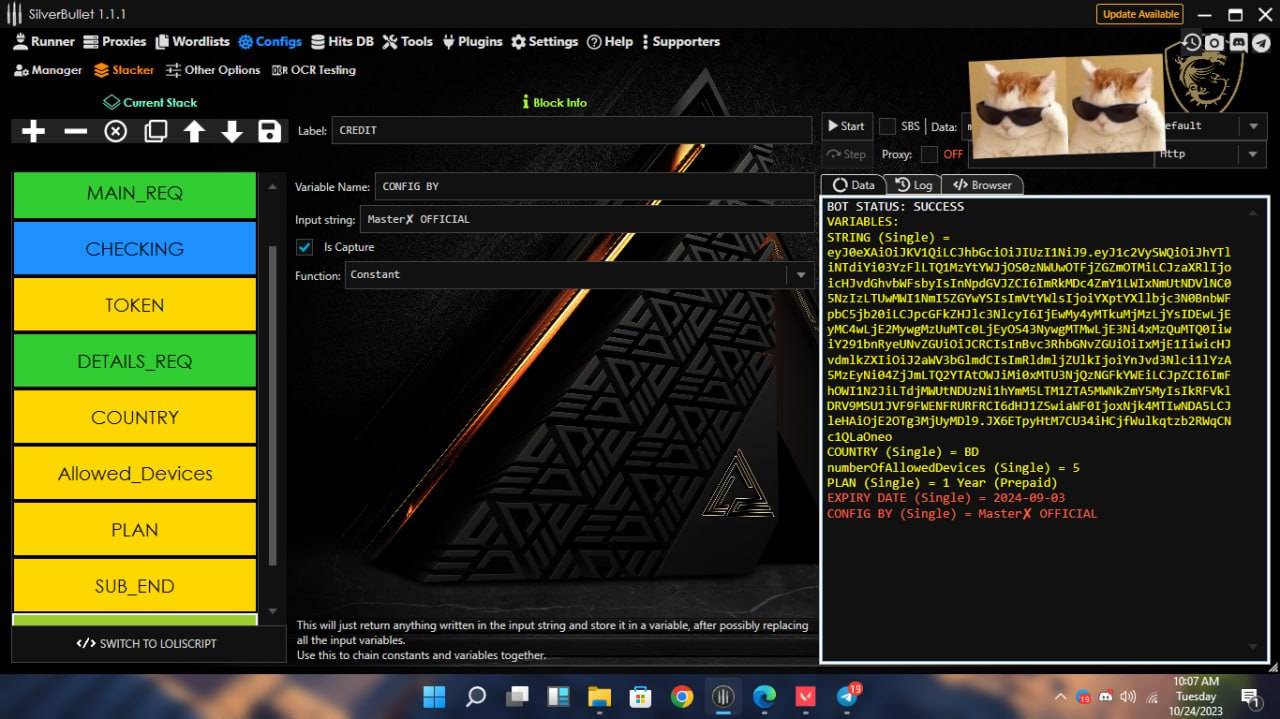
Task: Expand the Function dropdown showing Constant
Action: click(x=800, y=275)
